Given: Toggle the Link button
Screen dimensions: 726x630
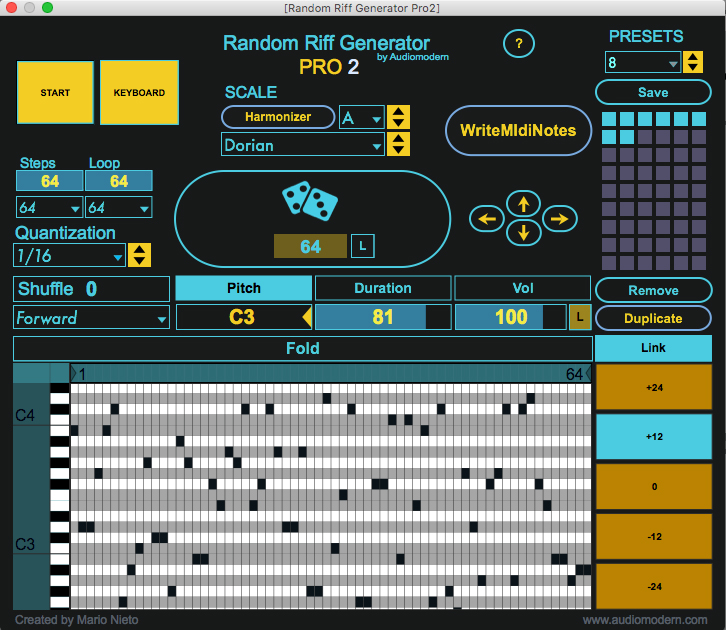Looking at the screenshot, I should click(653, 348).
